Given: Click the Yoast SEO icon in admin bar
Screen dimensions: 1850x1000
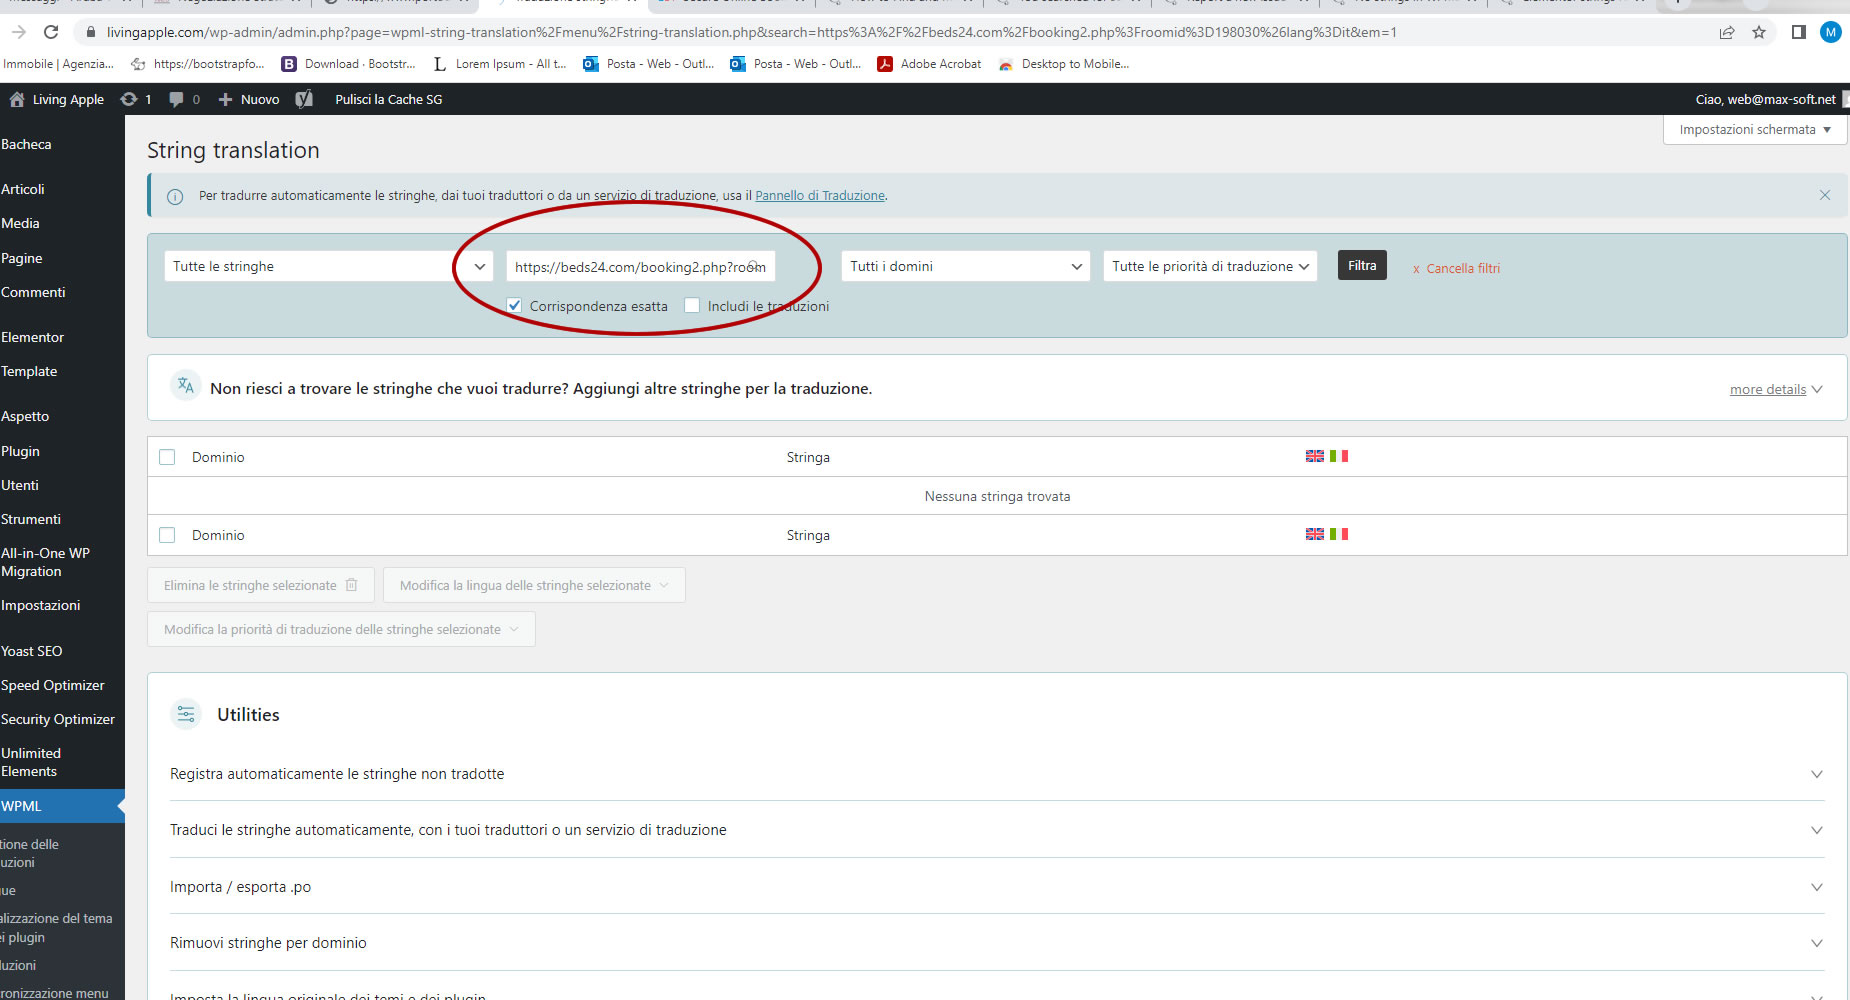Looking at the screenshot, I should point(304,99).
